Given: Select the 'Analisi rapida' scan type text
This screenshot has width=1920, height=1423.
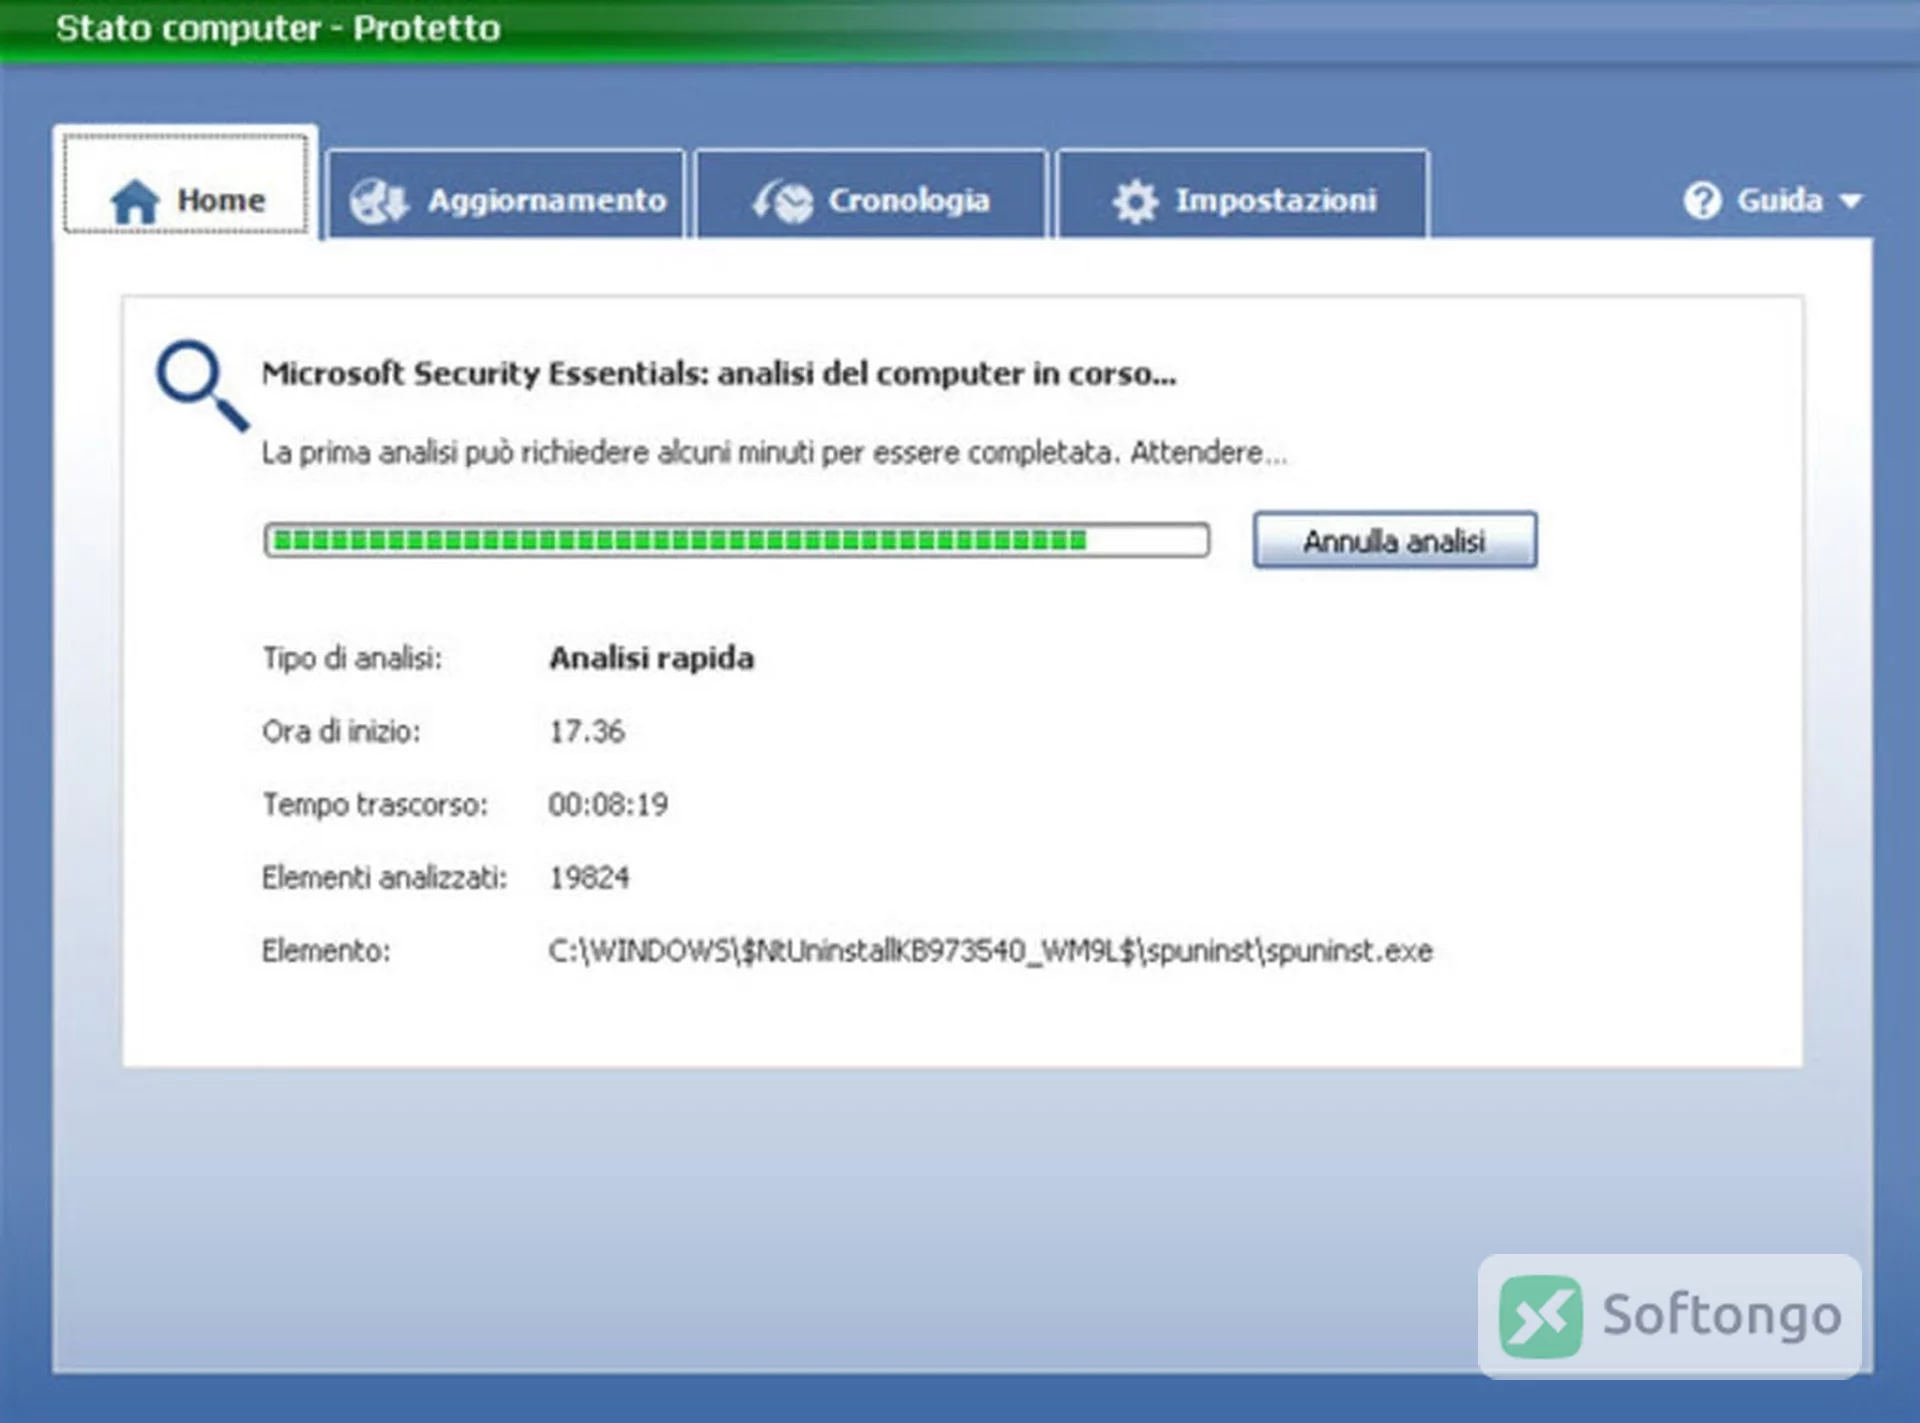Looking at the screenshot, I should [652, 658].
